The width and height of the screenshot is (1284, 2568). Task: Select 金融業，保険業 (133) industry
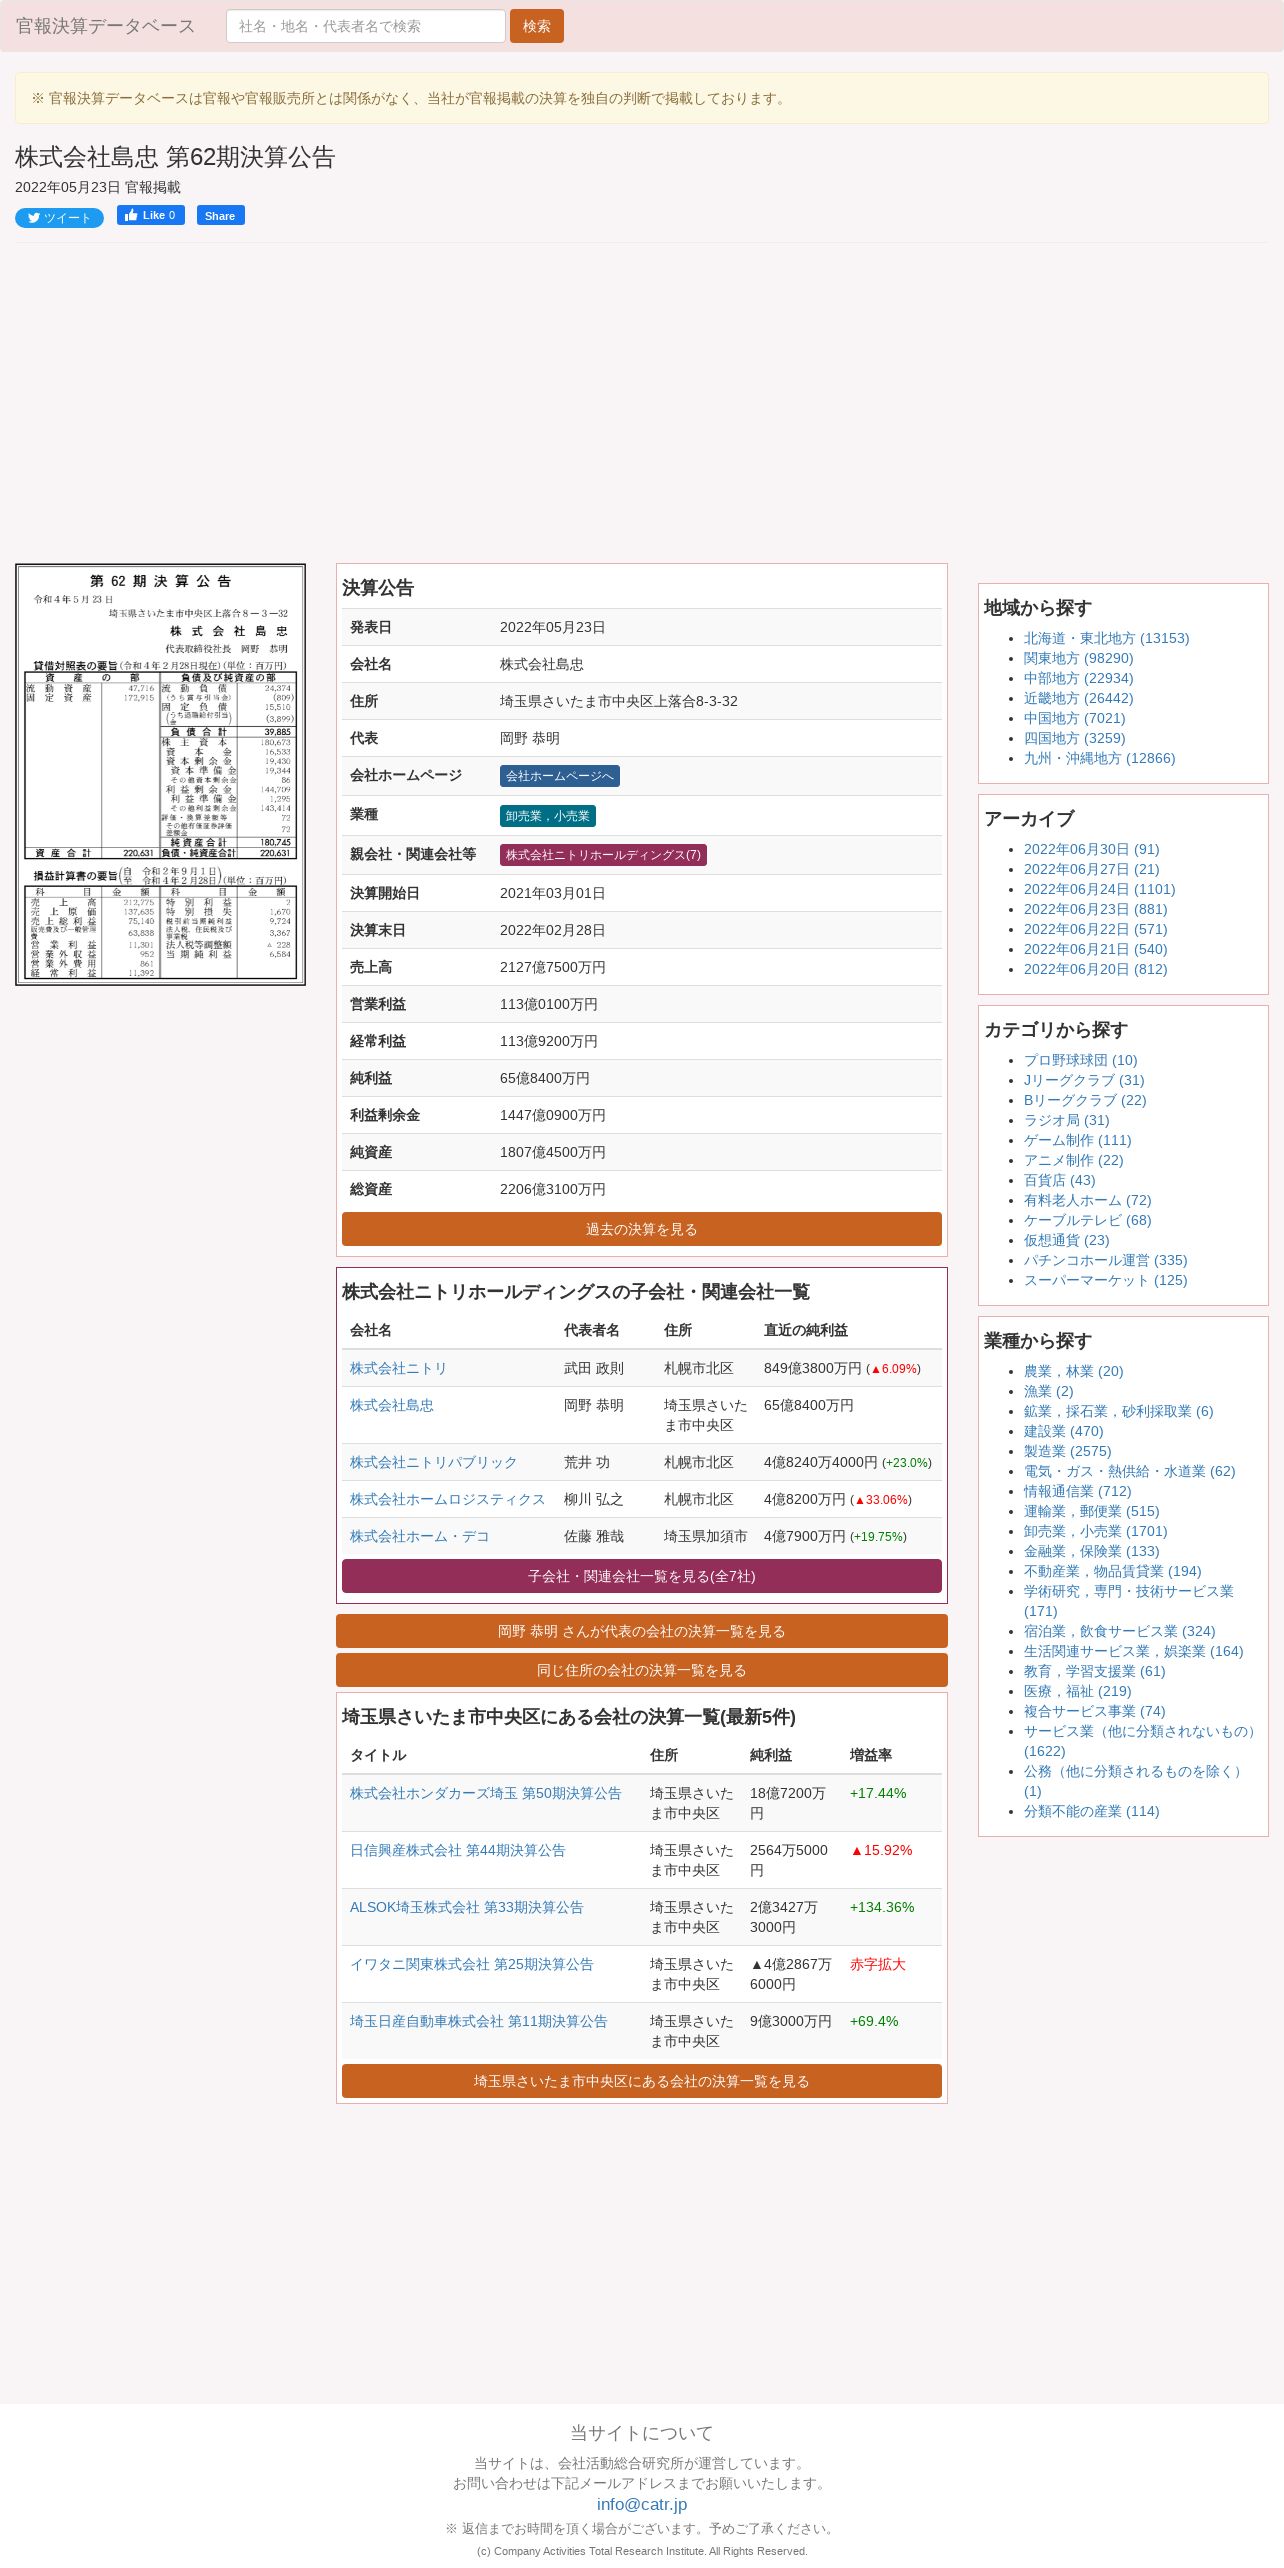point(1091,1551)
